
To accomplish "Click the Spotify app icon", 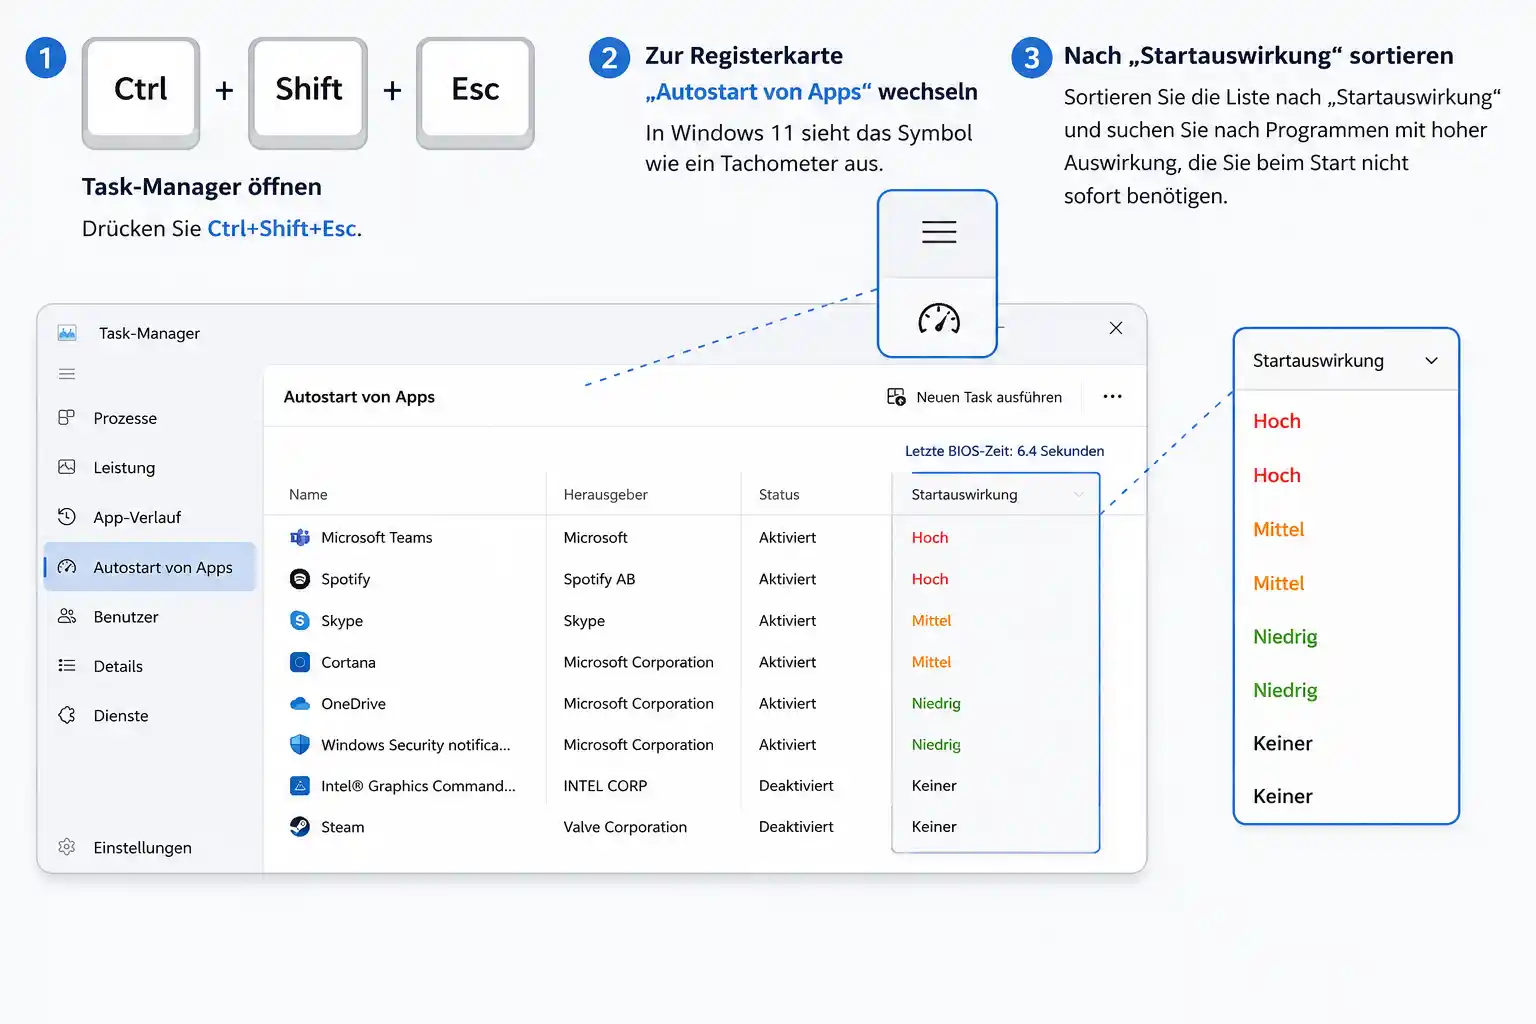I will point(300,579).
